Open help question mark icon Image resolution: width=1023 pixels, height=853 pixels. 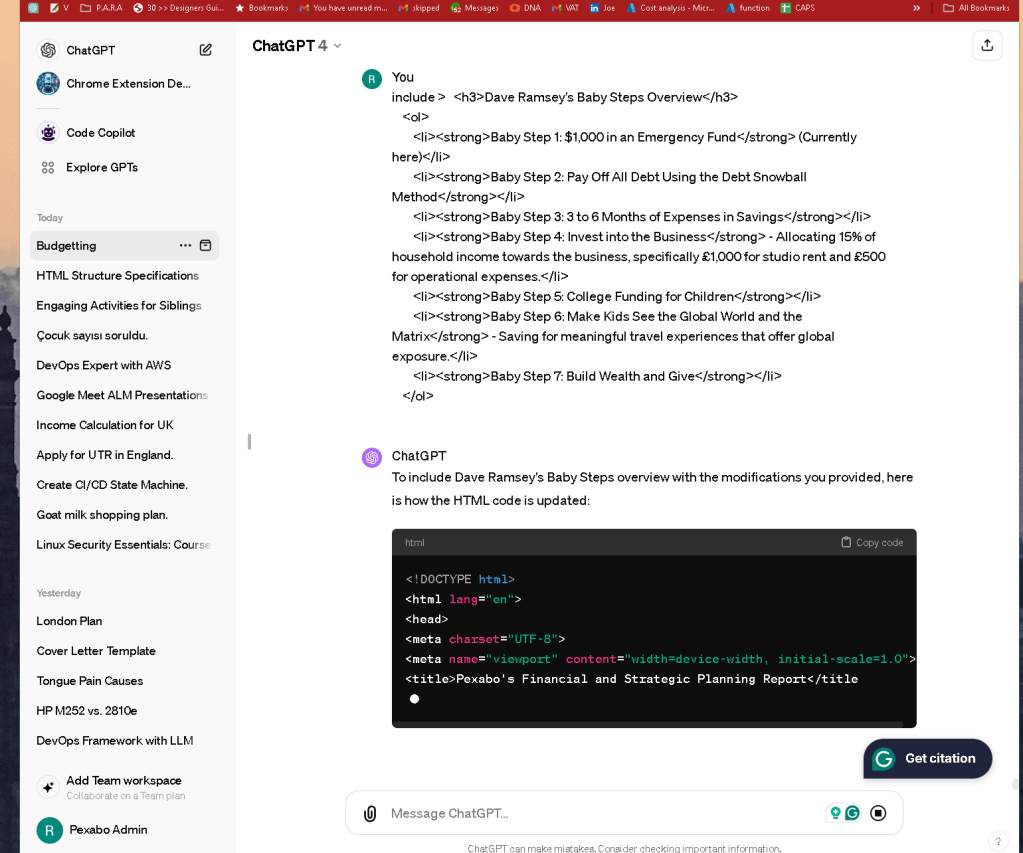point(997,841)
